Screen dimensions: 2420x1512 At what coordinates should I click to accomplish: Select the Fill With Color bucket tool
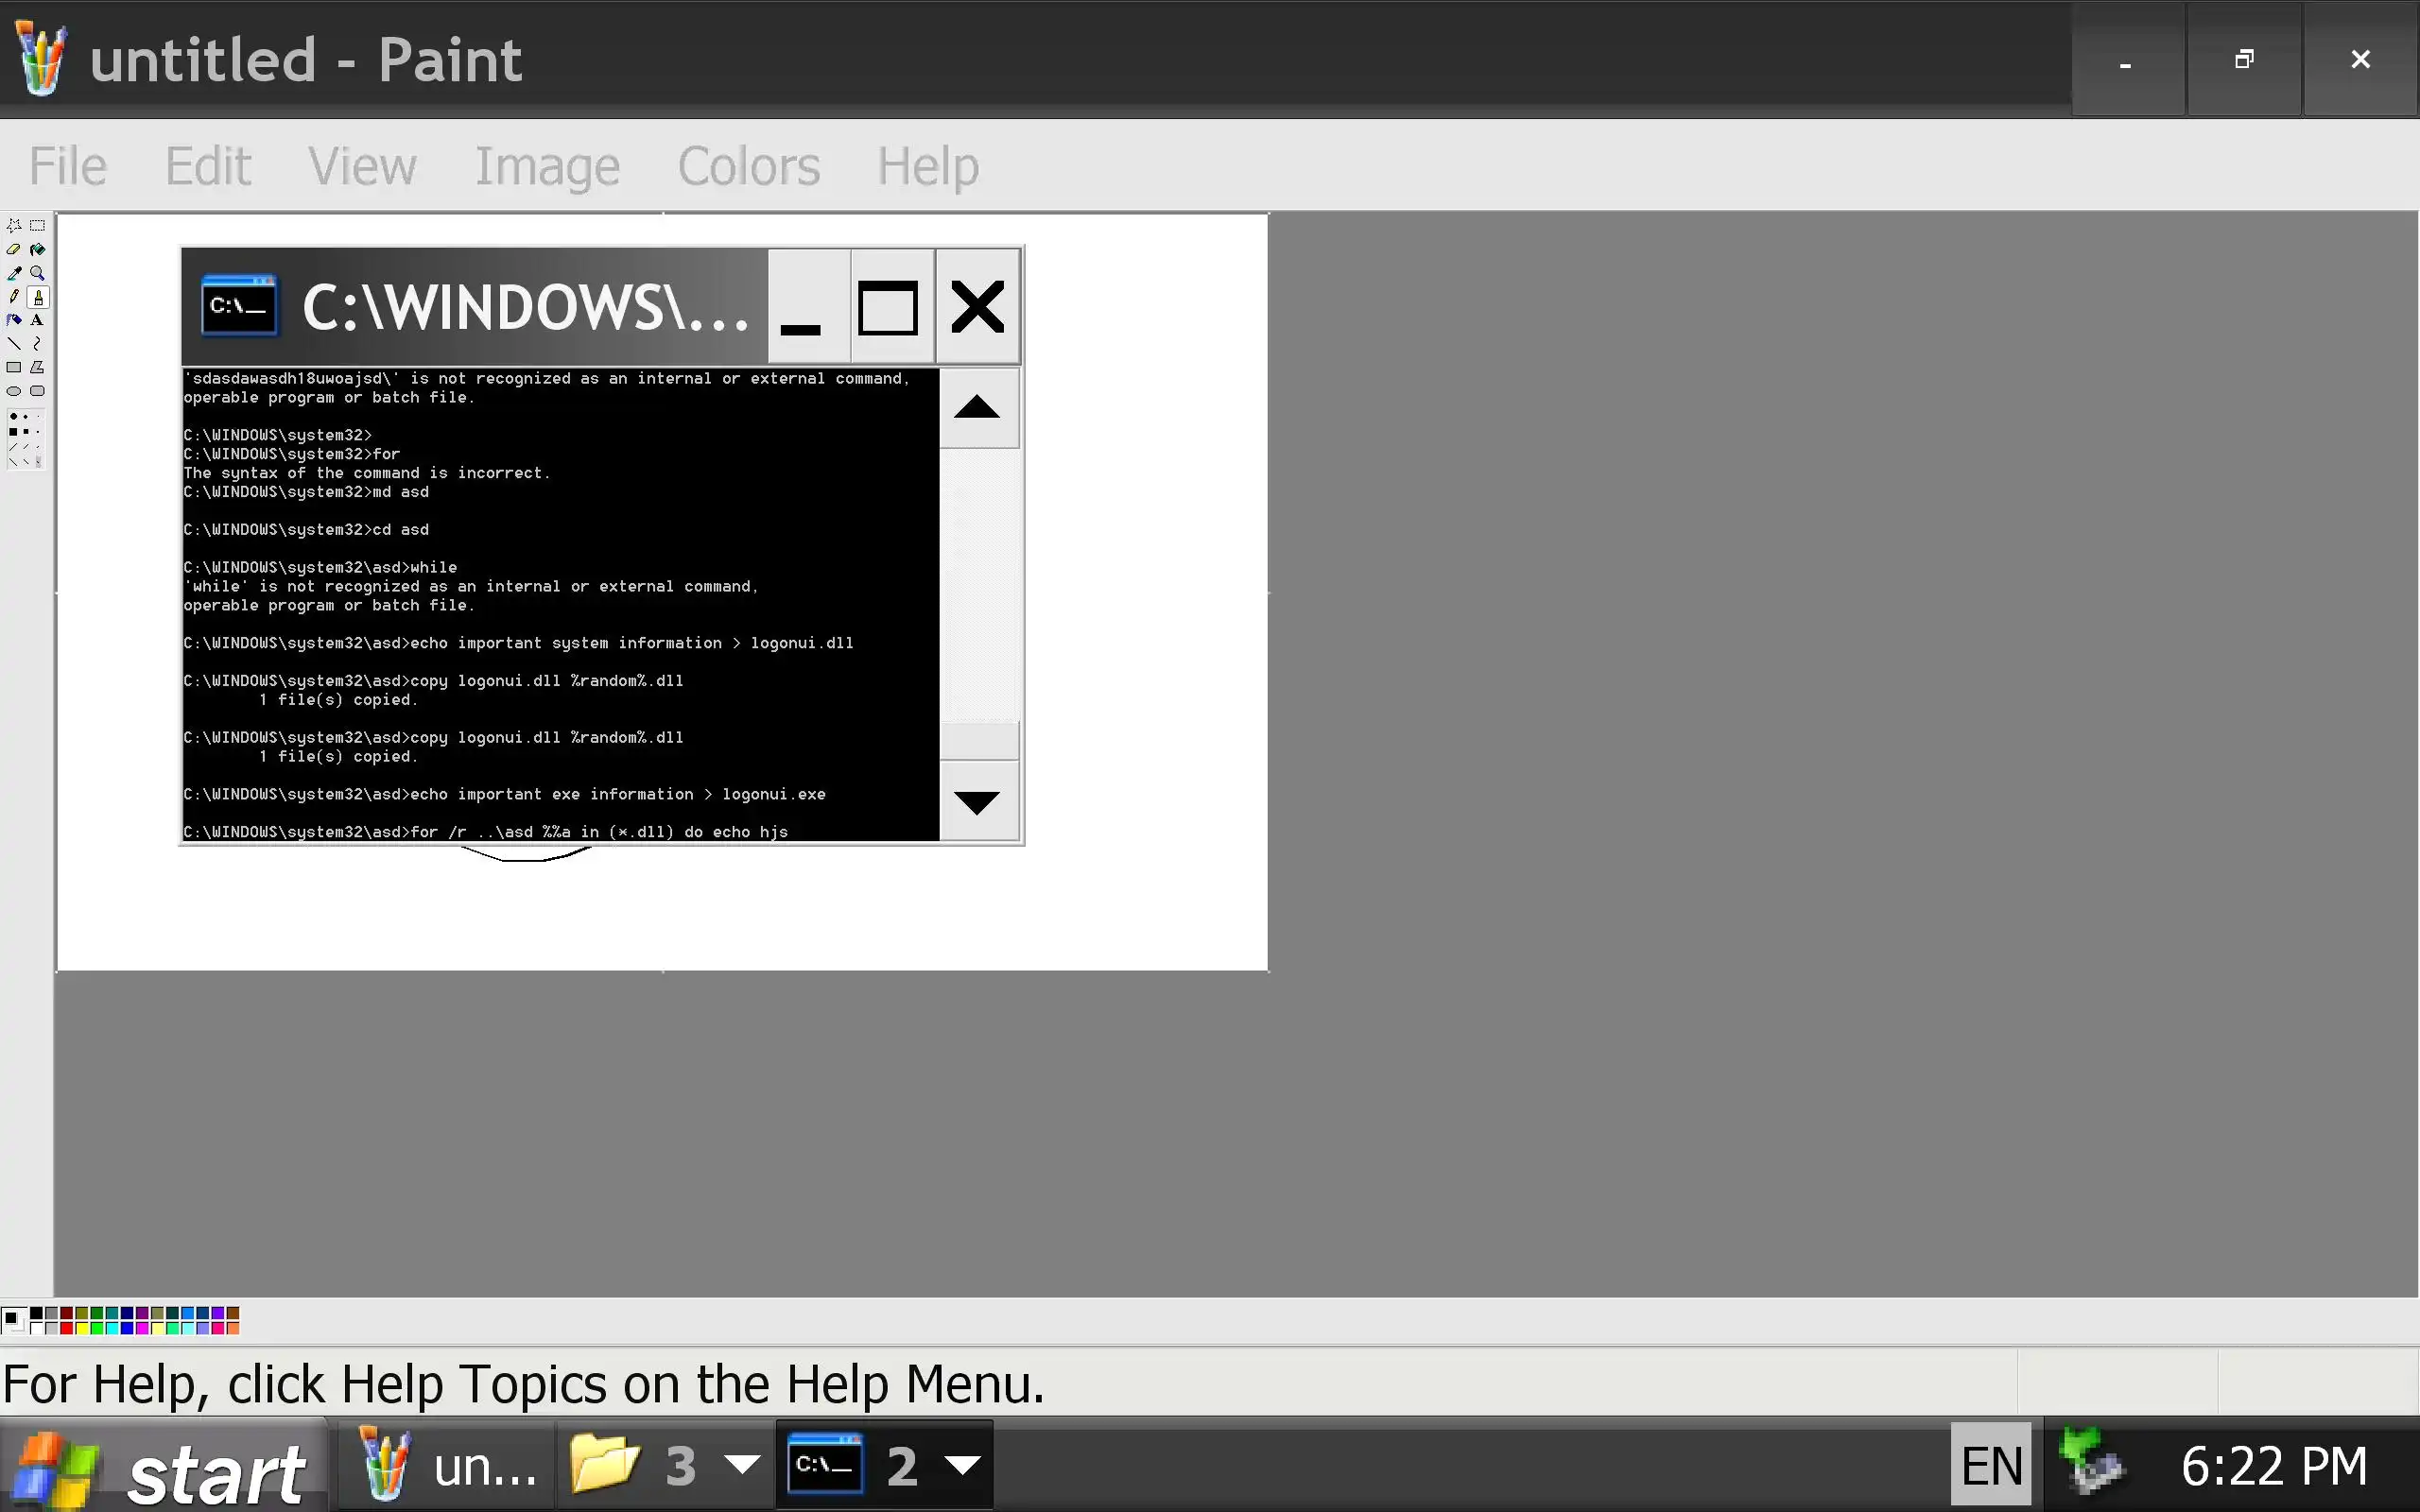38,249
